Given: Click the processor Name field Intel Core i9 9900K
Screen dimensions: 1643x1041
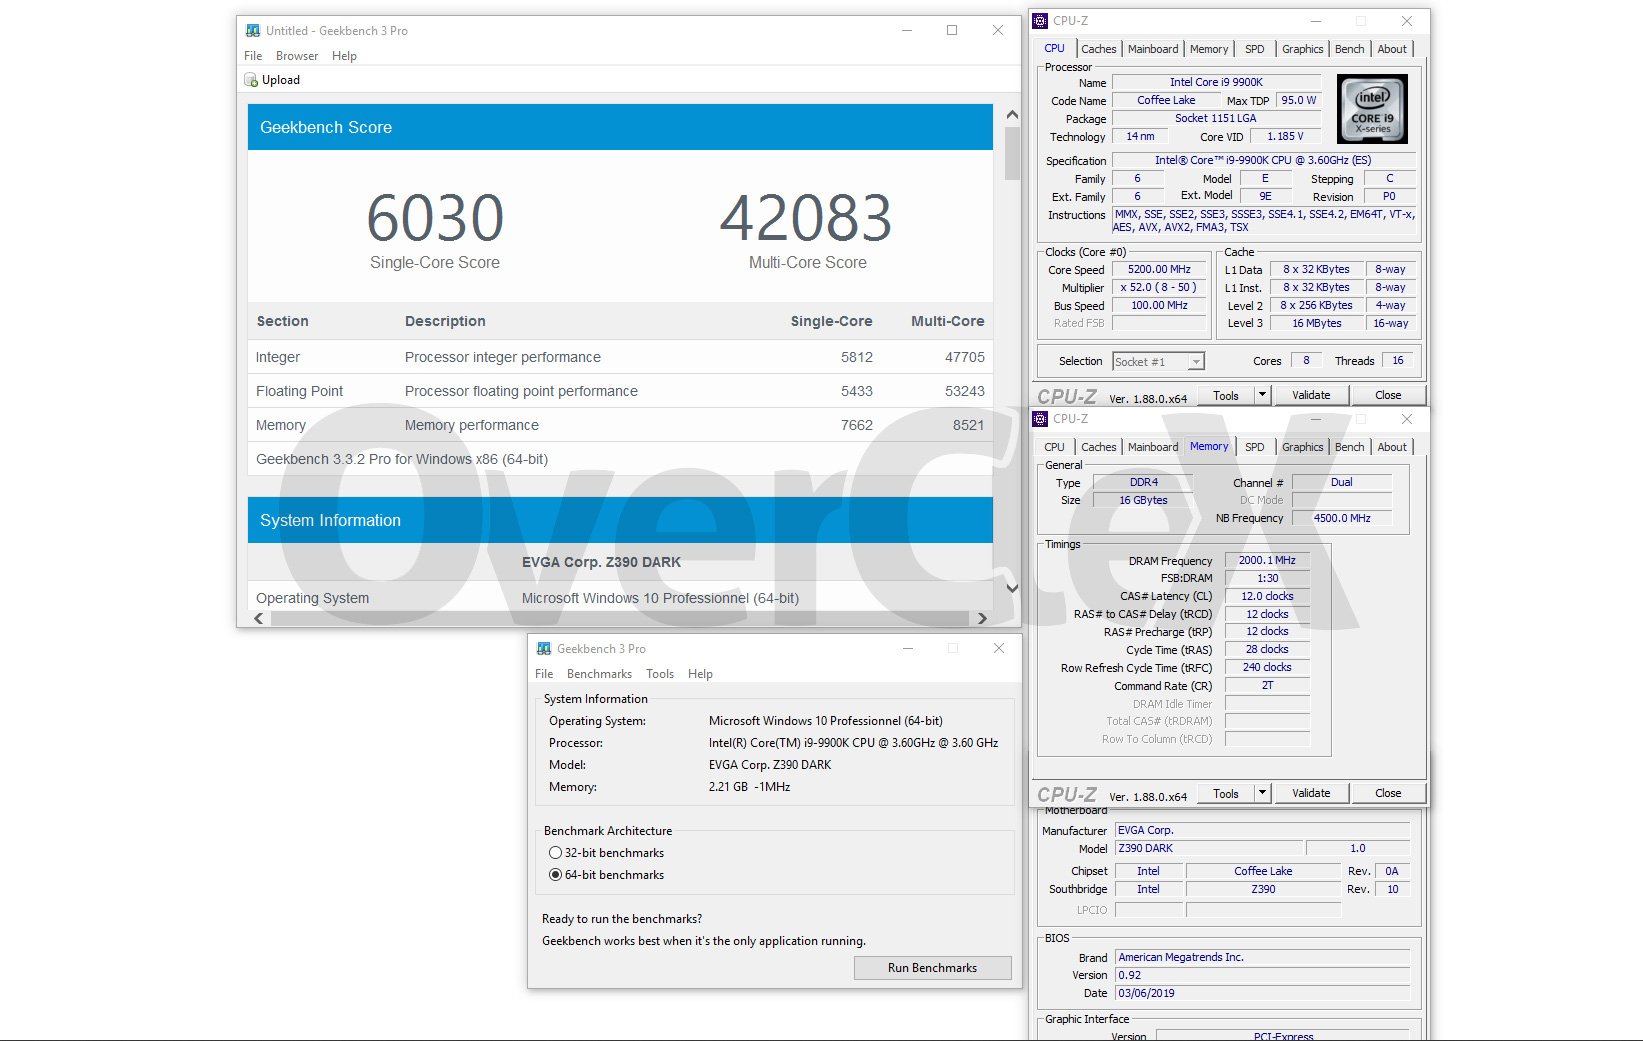Looking at the screenshot, I should pyautogui.click(x=1216, y=83).
